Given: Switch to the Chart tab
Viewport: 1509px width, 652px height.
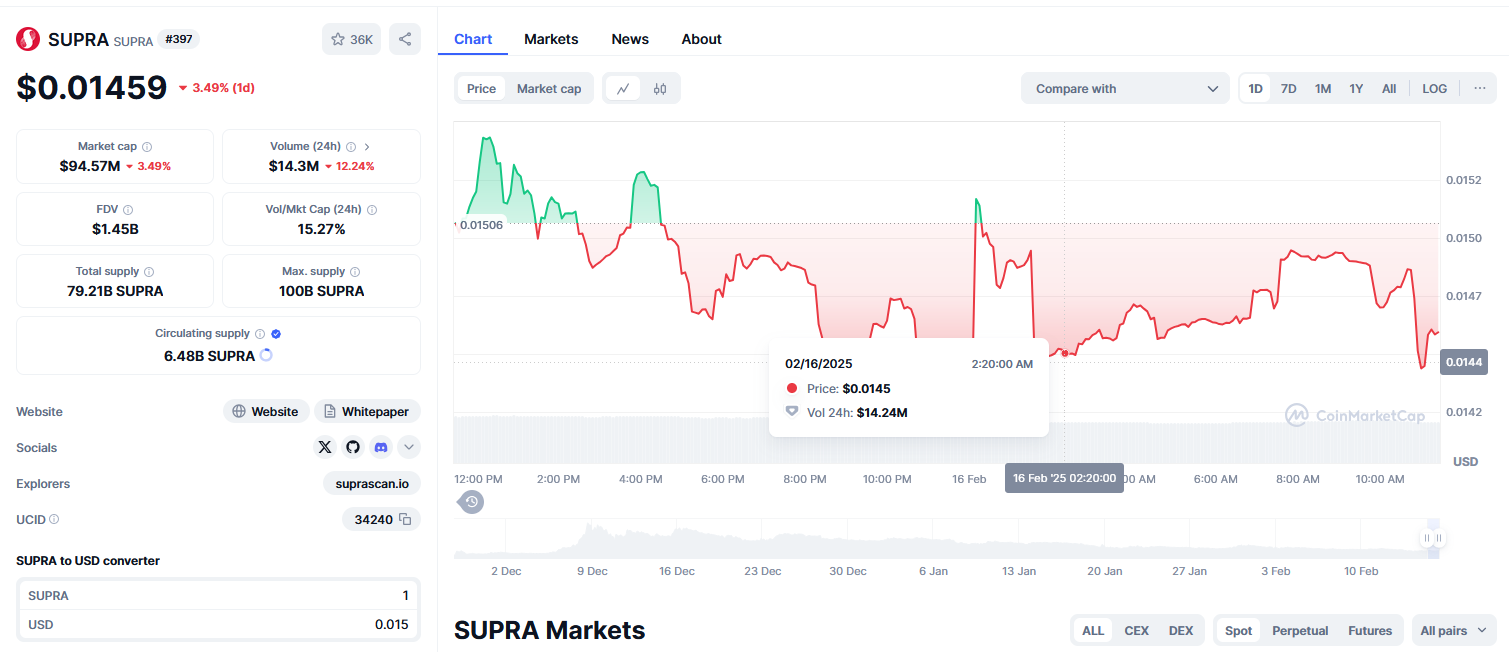Looking at the screenshot, I should (473, 39).
